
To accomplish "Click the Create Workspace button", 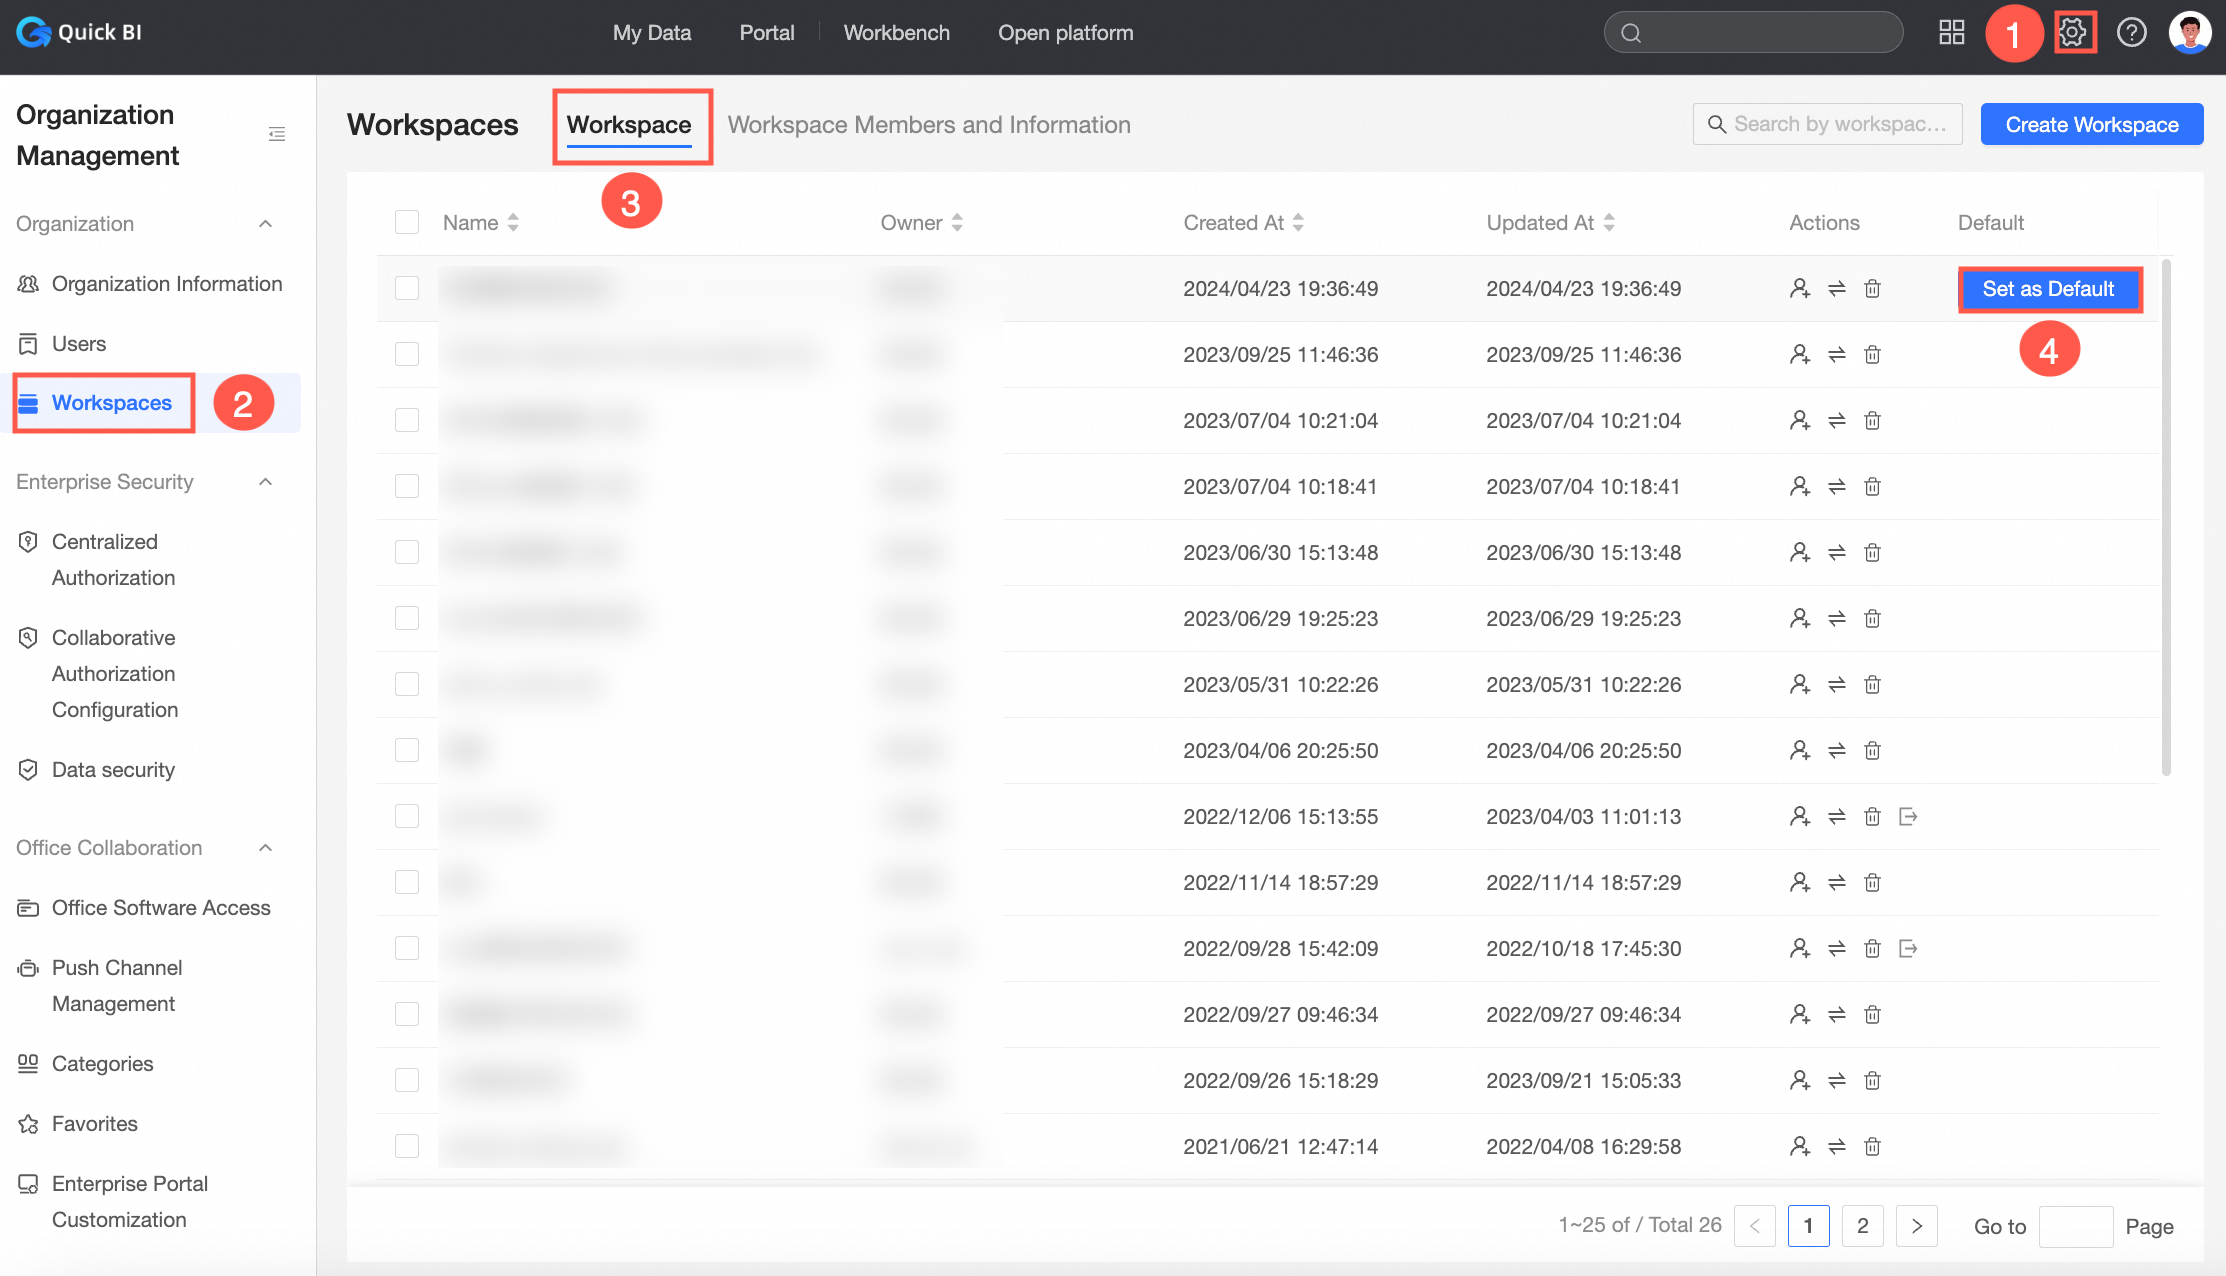I will click(x=2091, y=125).
